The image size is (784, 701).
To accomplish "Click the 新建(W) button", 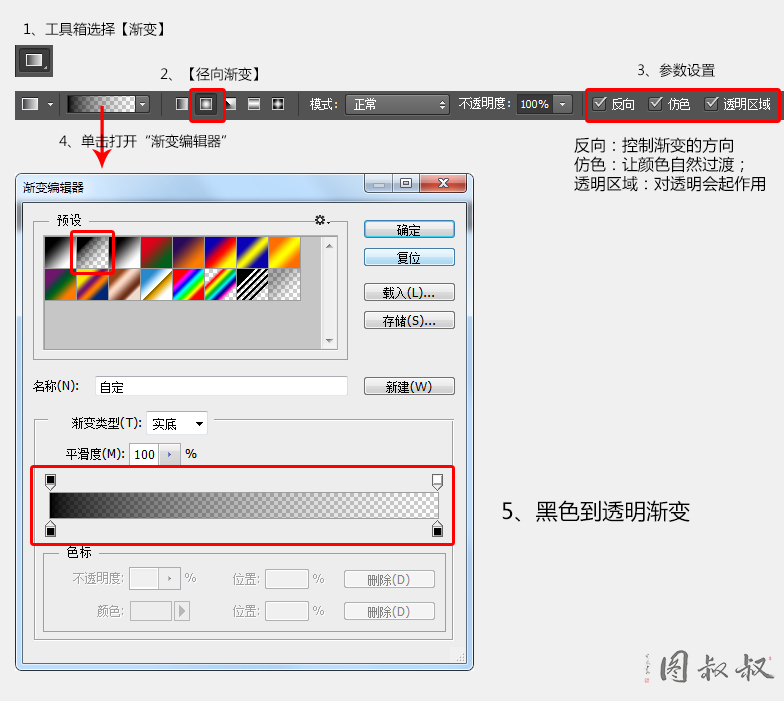I will point(409,386).
